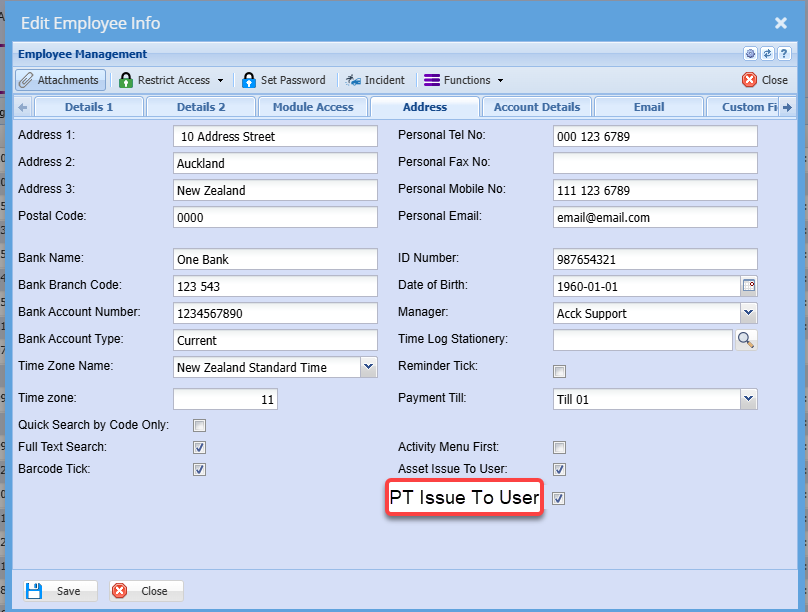Open the Functions dropdown menu
808x612 pixels.
point(463,80)
